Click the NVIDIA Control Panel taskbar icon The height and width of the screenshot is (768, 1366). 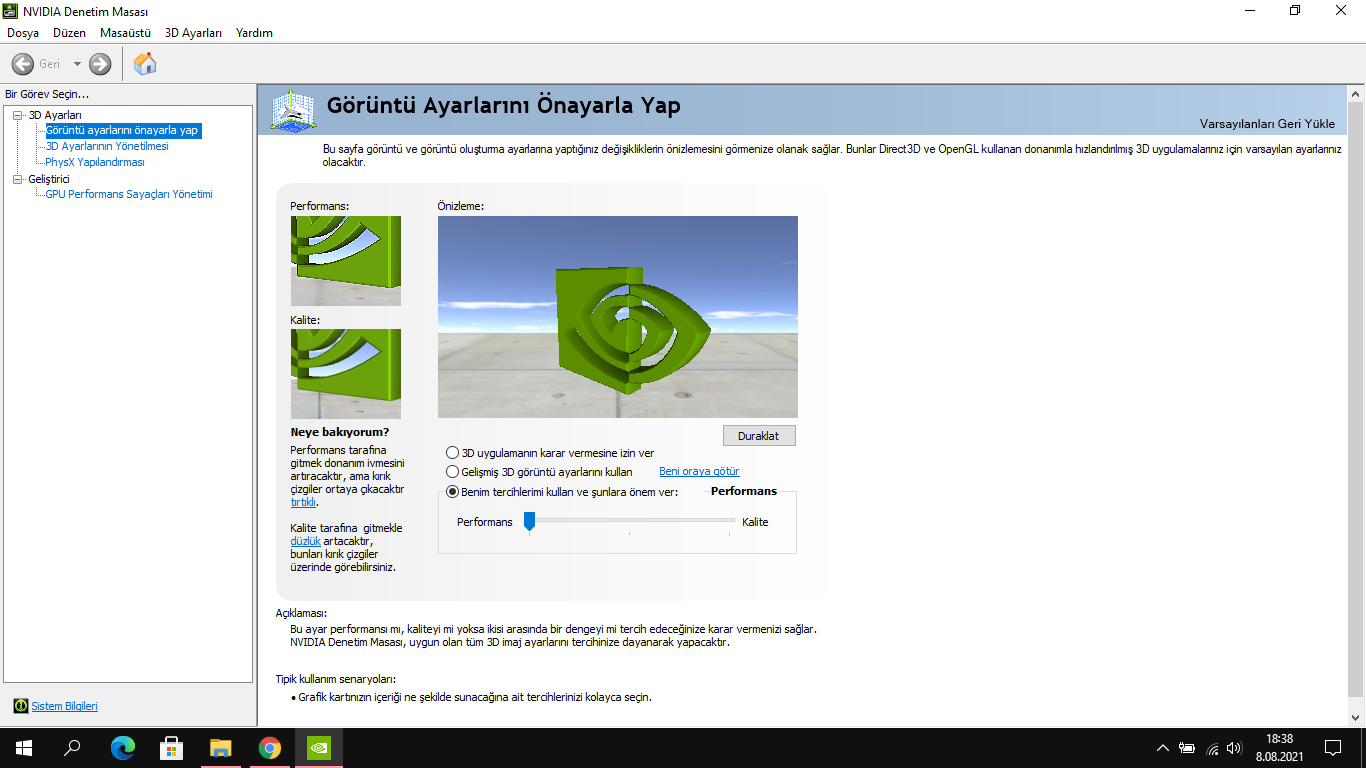[319, 748]
